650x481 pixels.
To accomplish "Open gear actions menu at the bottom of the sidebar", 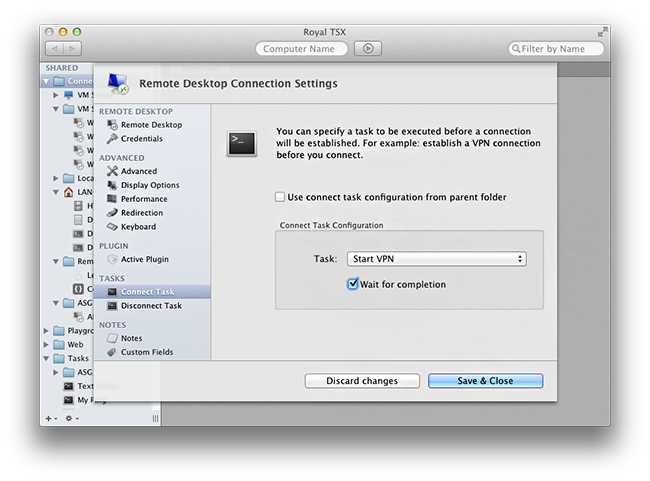I will pyautogui.click(x=72, y=418).
